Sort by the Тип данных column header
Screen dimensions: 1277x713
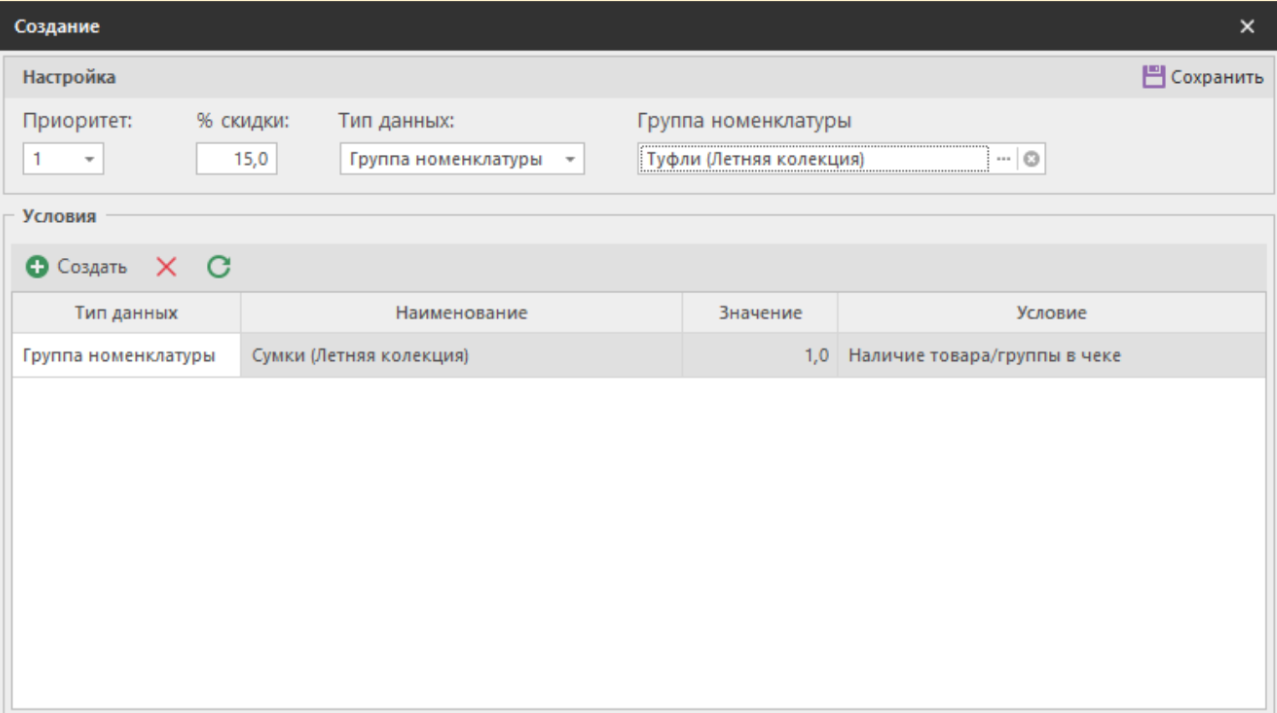(x=126, y=313)
